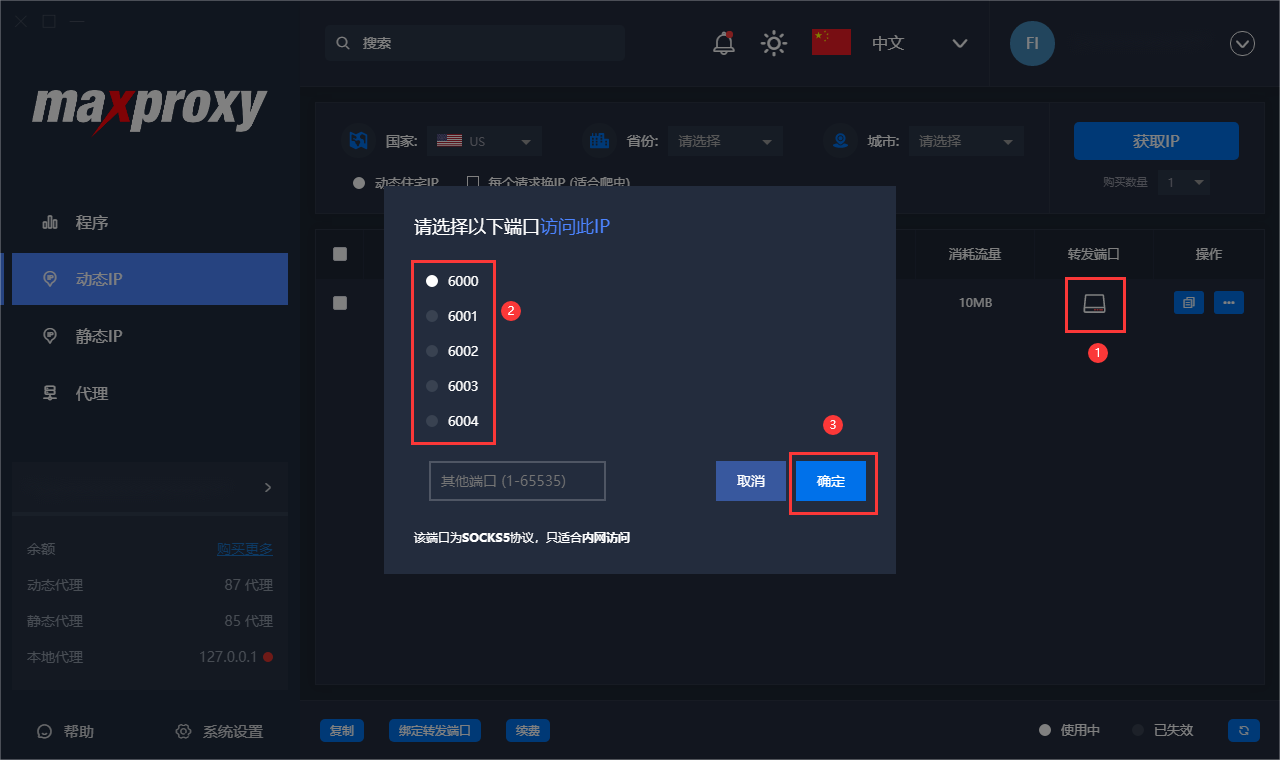This screenshot has width=1280, height=760.
Task: Open the forwarding port monitor icon
Action: tap(1095, 302)
